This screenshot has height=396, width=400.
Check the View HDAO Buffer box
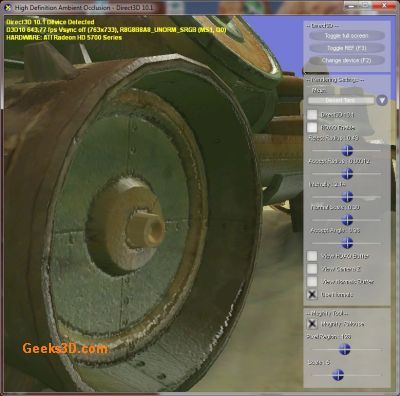point(312,256)
